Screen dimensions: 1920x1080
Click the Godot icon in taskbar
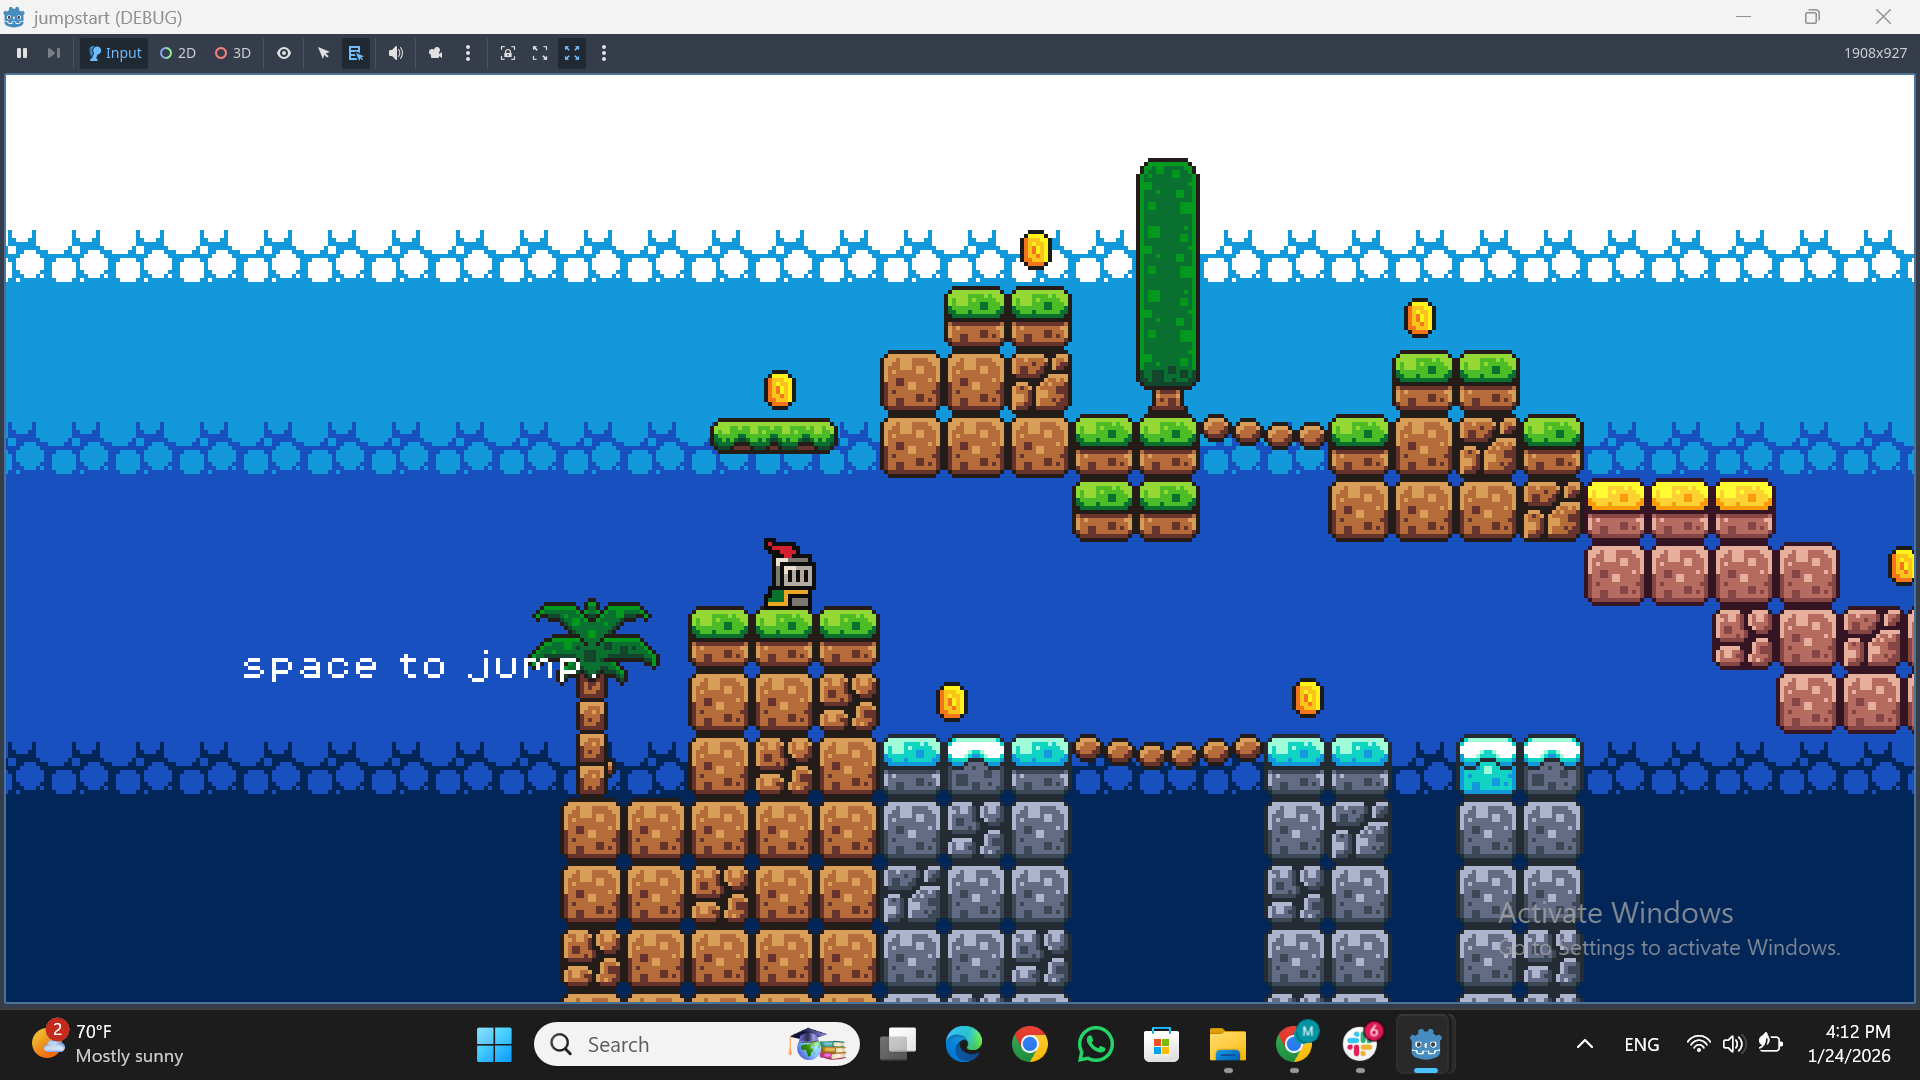point(1425,1044)
